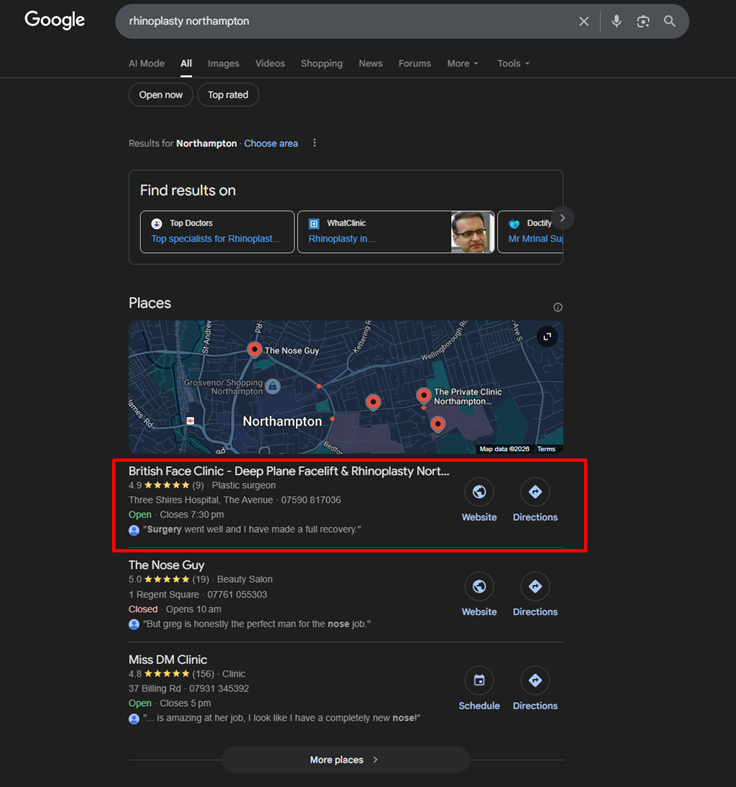Screen dimensions: 736x787
Task: Visit The Nose Guy Website
Action: [479, 595]
